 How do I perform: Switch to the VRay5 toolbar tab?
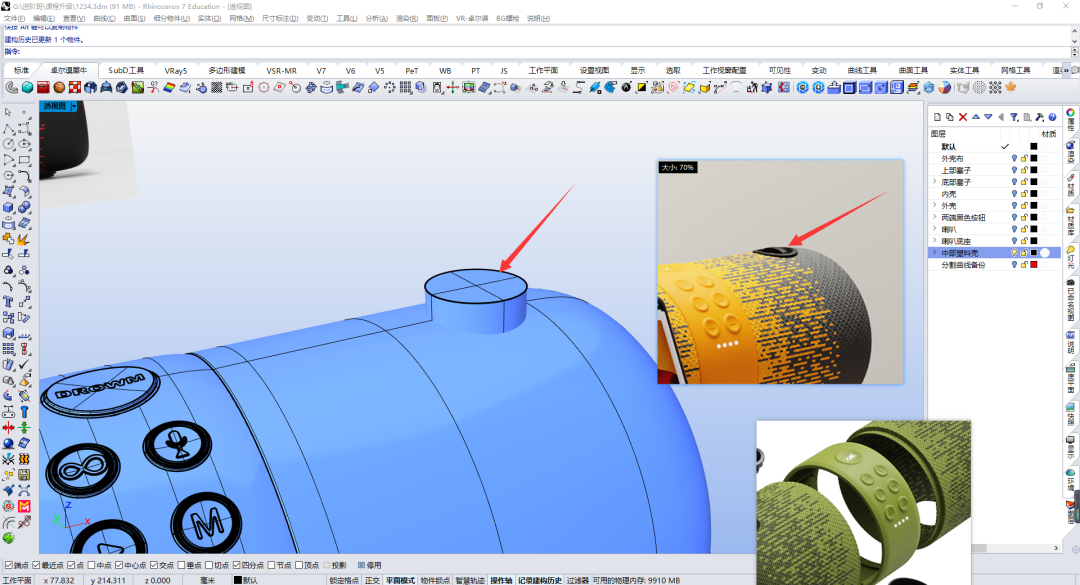tap(176, 70)
